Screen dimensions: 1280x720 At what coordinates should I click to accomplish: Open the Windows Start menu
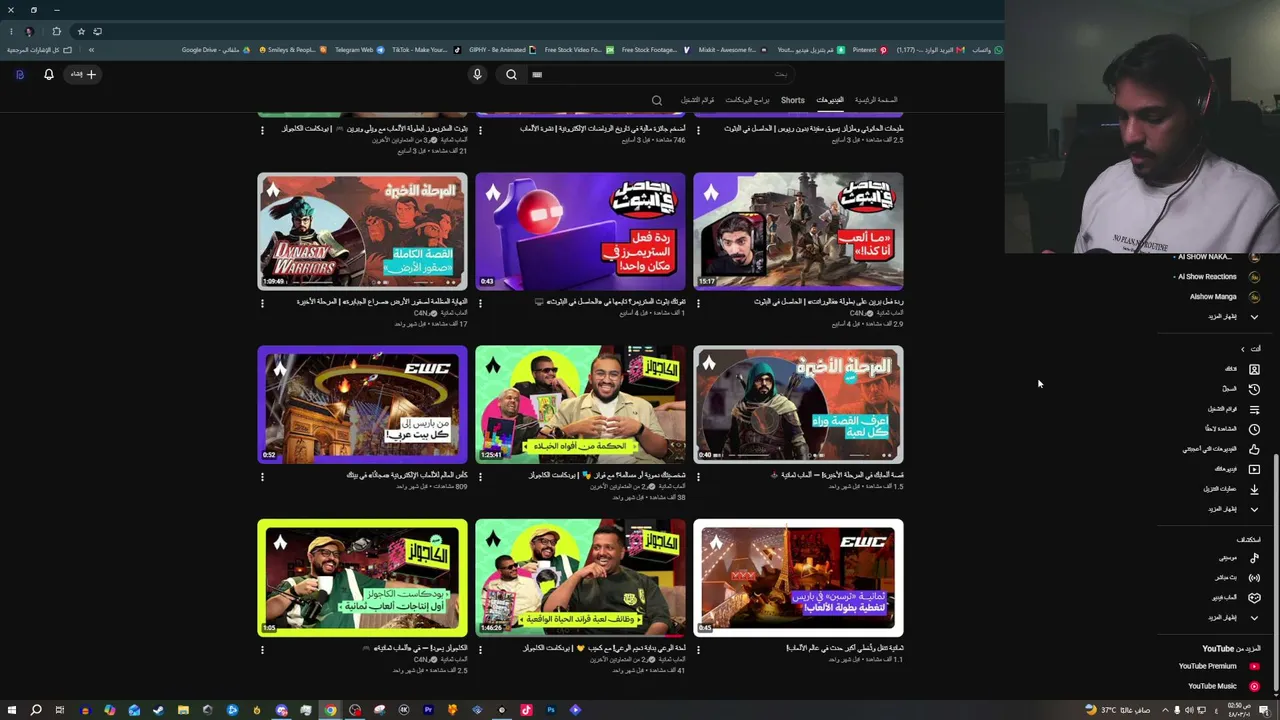[11, 710]
